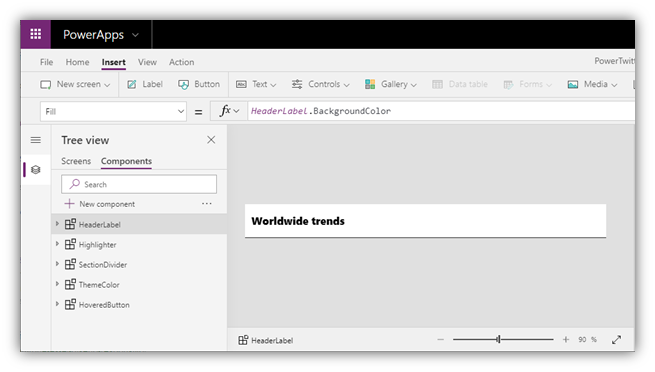
Task: Expand the Controls dropdown arrow
Action: pos(346,85)
